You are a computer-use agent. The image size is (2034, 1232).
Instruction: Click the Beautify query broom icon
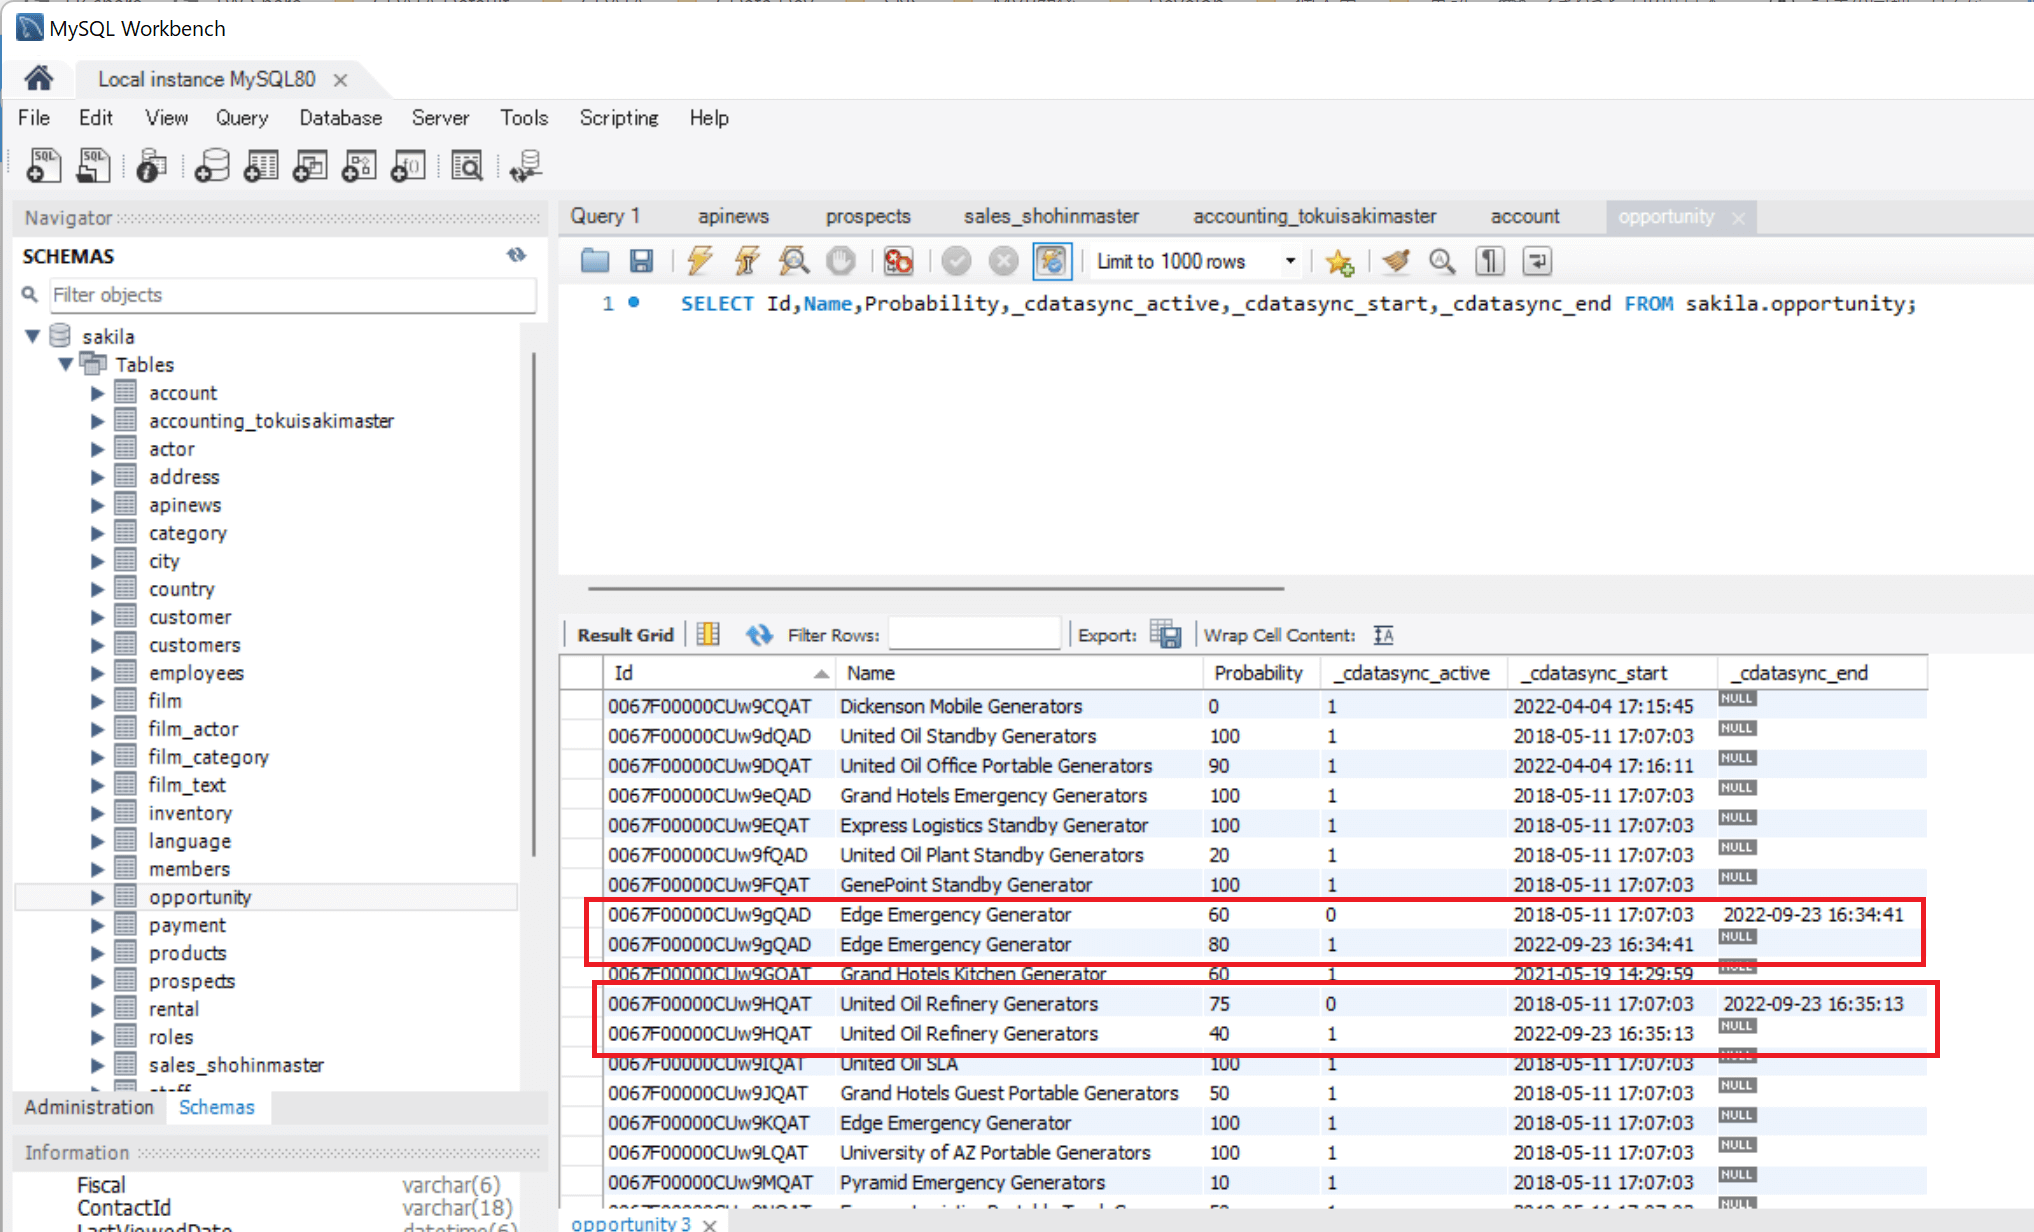1396,262
